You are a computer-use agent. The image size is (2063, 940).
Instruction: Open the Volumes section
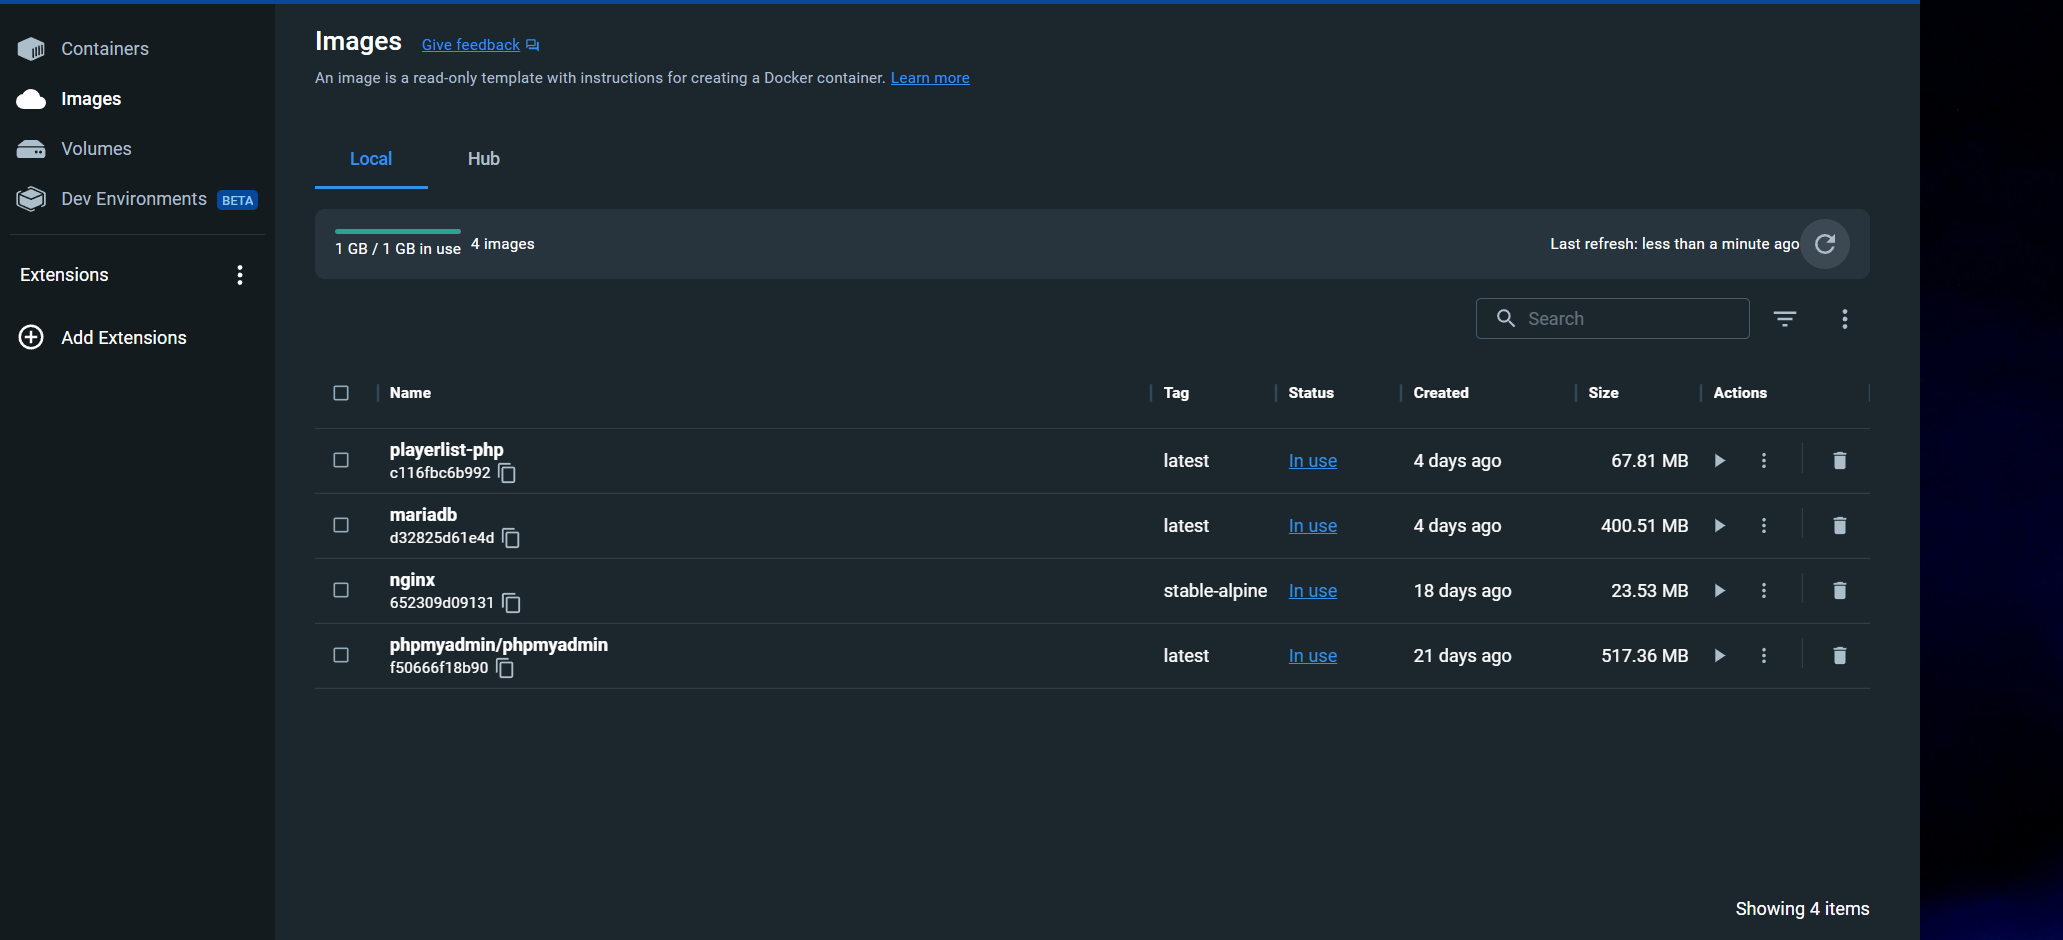click(x=98, y=148)
